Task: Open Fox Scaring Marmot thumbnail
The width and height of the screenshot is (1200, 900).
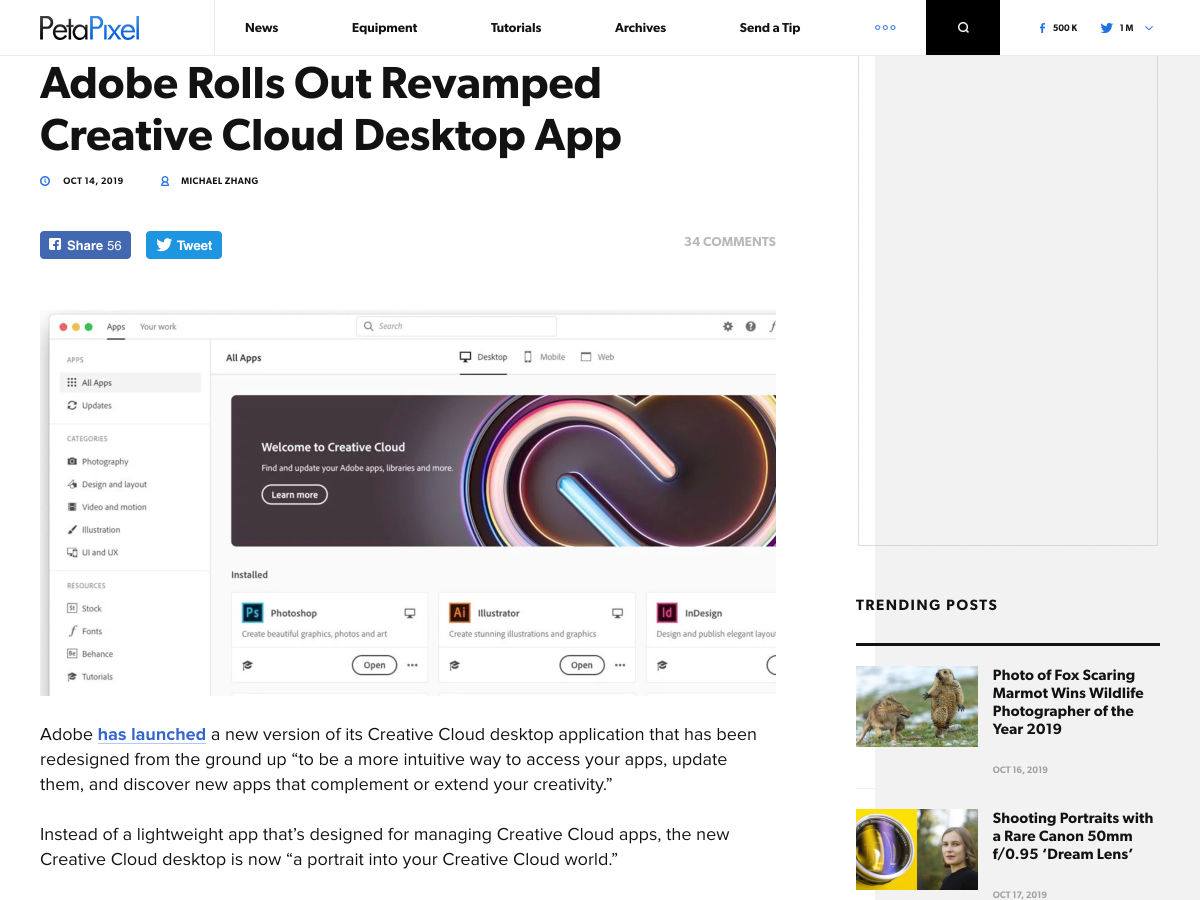Action: pyautogui.click(x=917, y=706)
